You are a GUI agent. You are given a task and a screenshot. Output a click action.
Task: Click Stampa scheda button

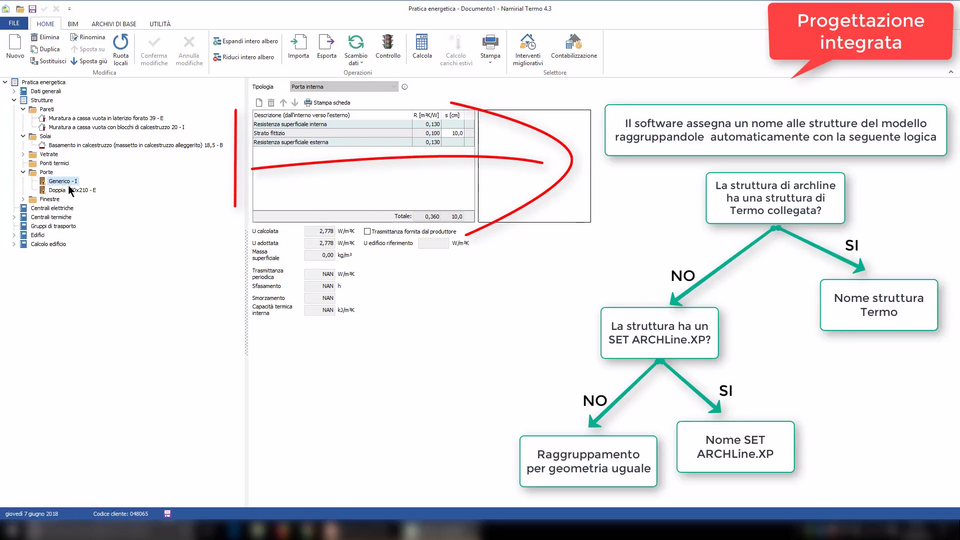pos(327,103)
